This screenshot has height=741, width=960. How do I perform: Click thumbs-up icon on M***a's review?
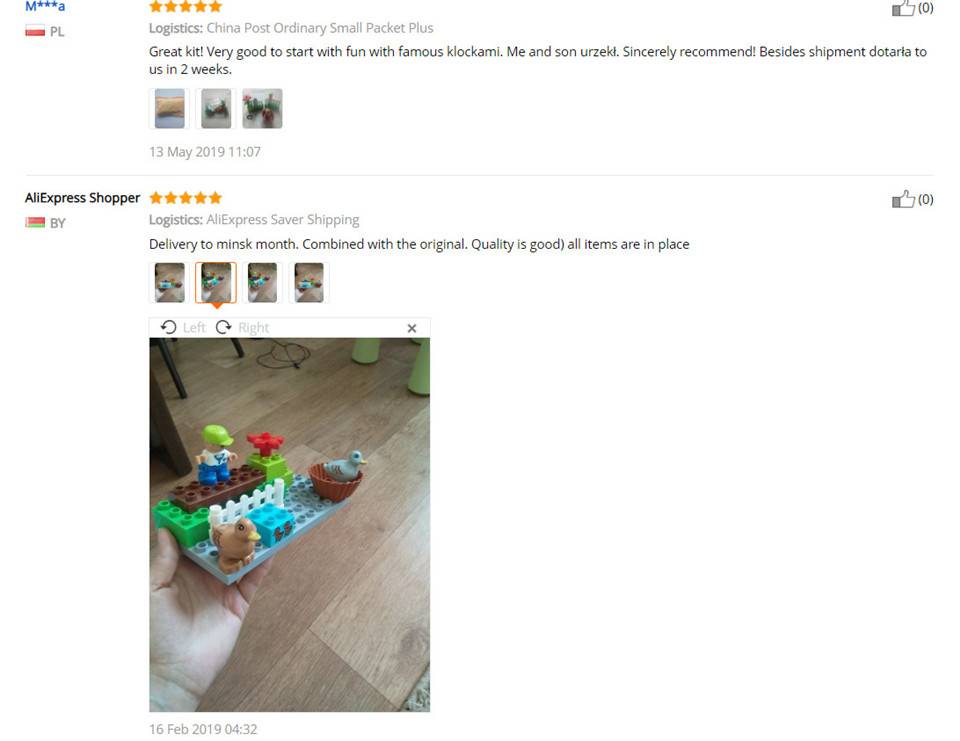coord(903,8)
